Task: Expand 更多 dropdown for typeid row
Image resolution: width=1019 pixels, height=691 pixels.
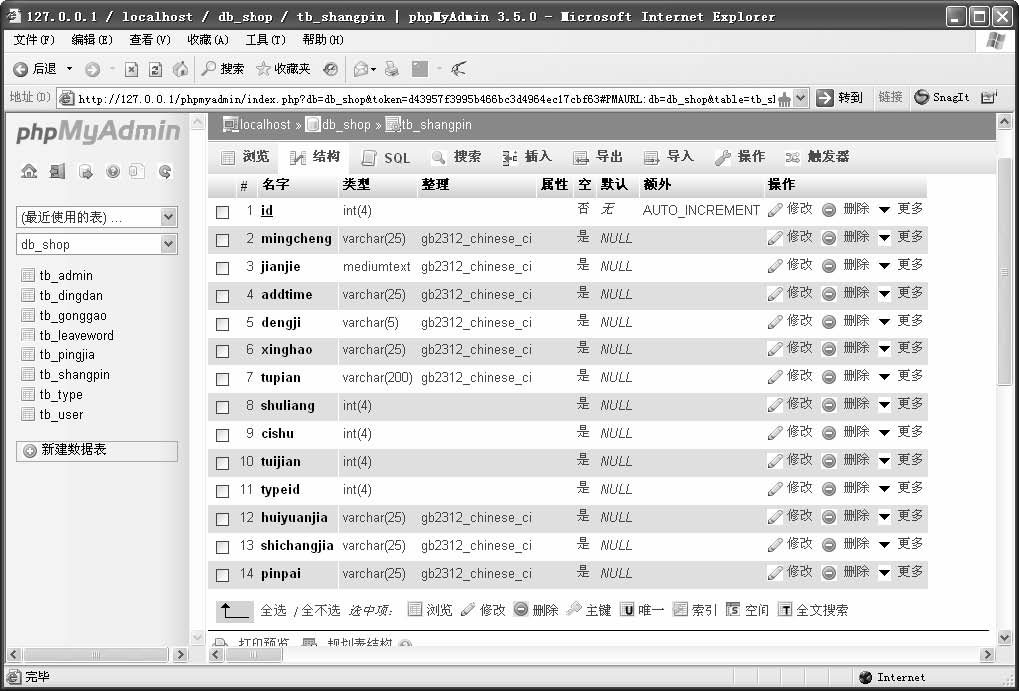Action: [x=901, y=488]
